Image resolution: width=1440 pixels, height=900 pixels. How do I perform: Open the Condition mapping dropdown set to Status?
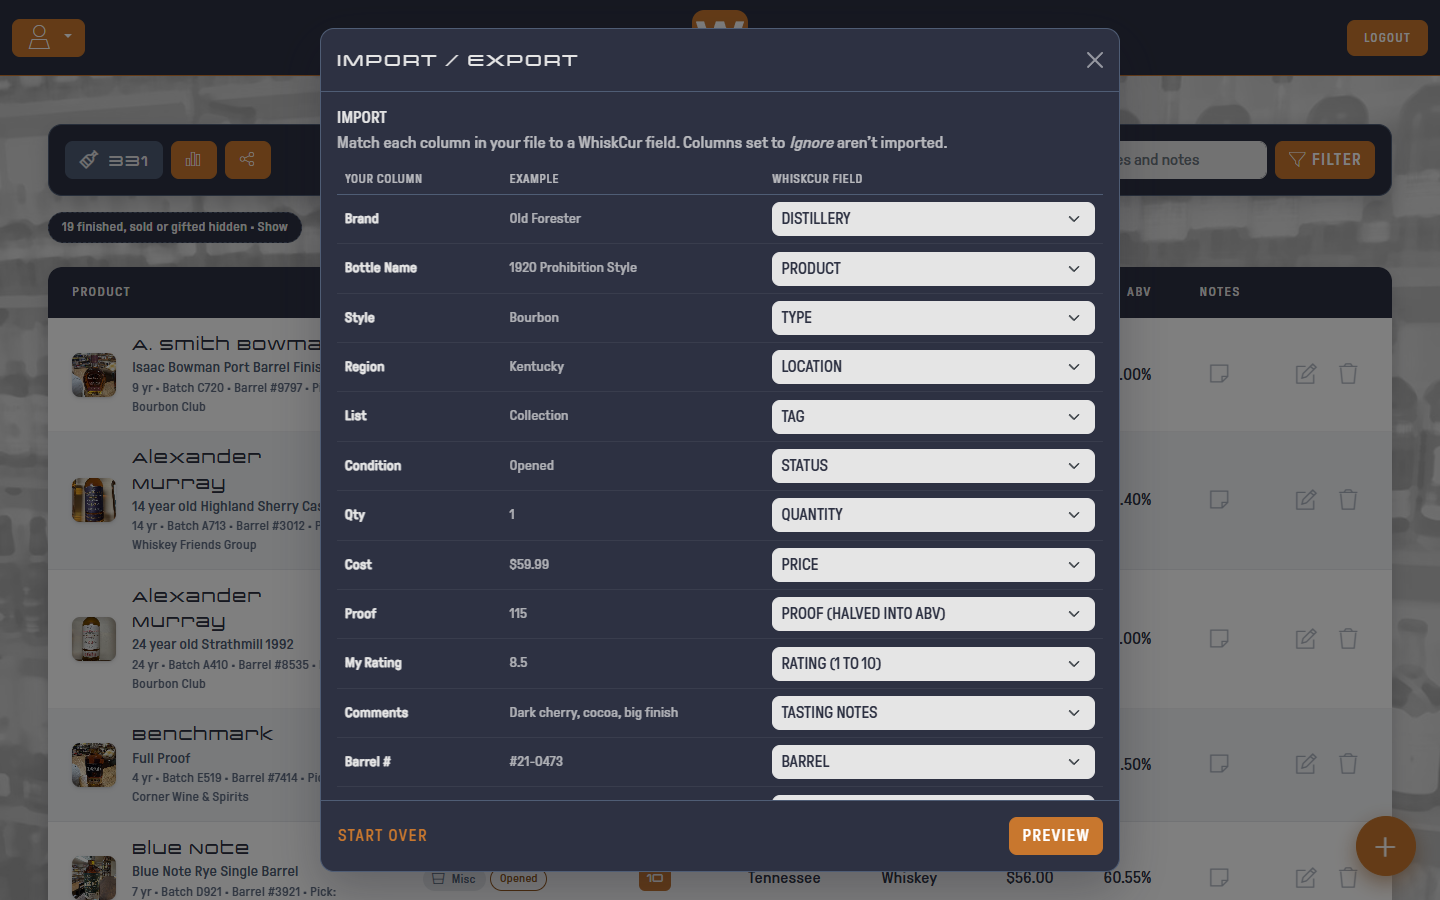(x=933, y=466)
